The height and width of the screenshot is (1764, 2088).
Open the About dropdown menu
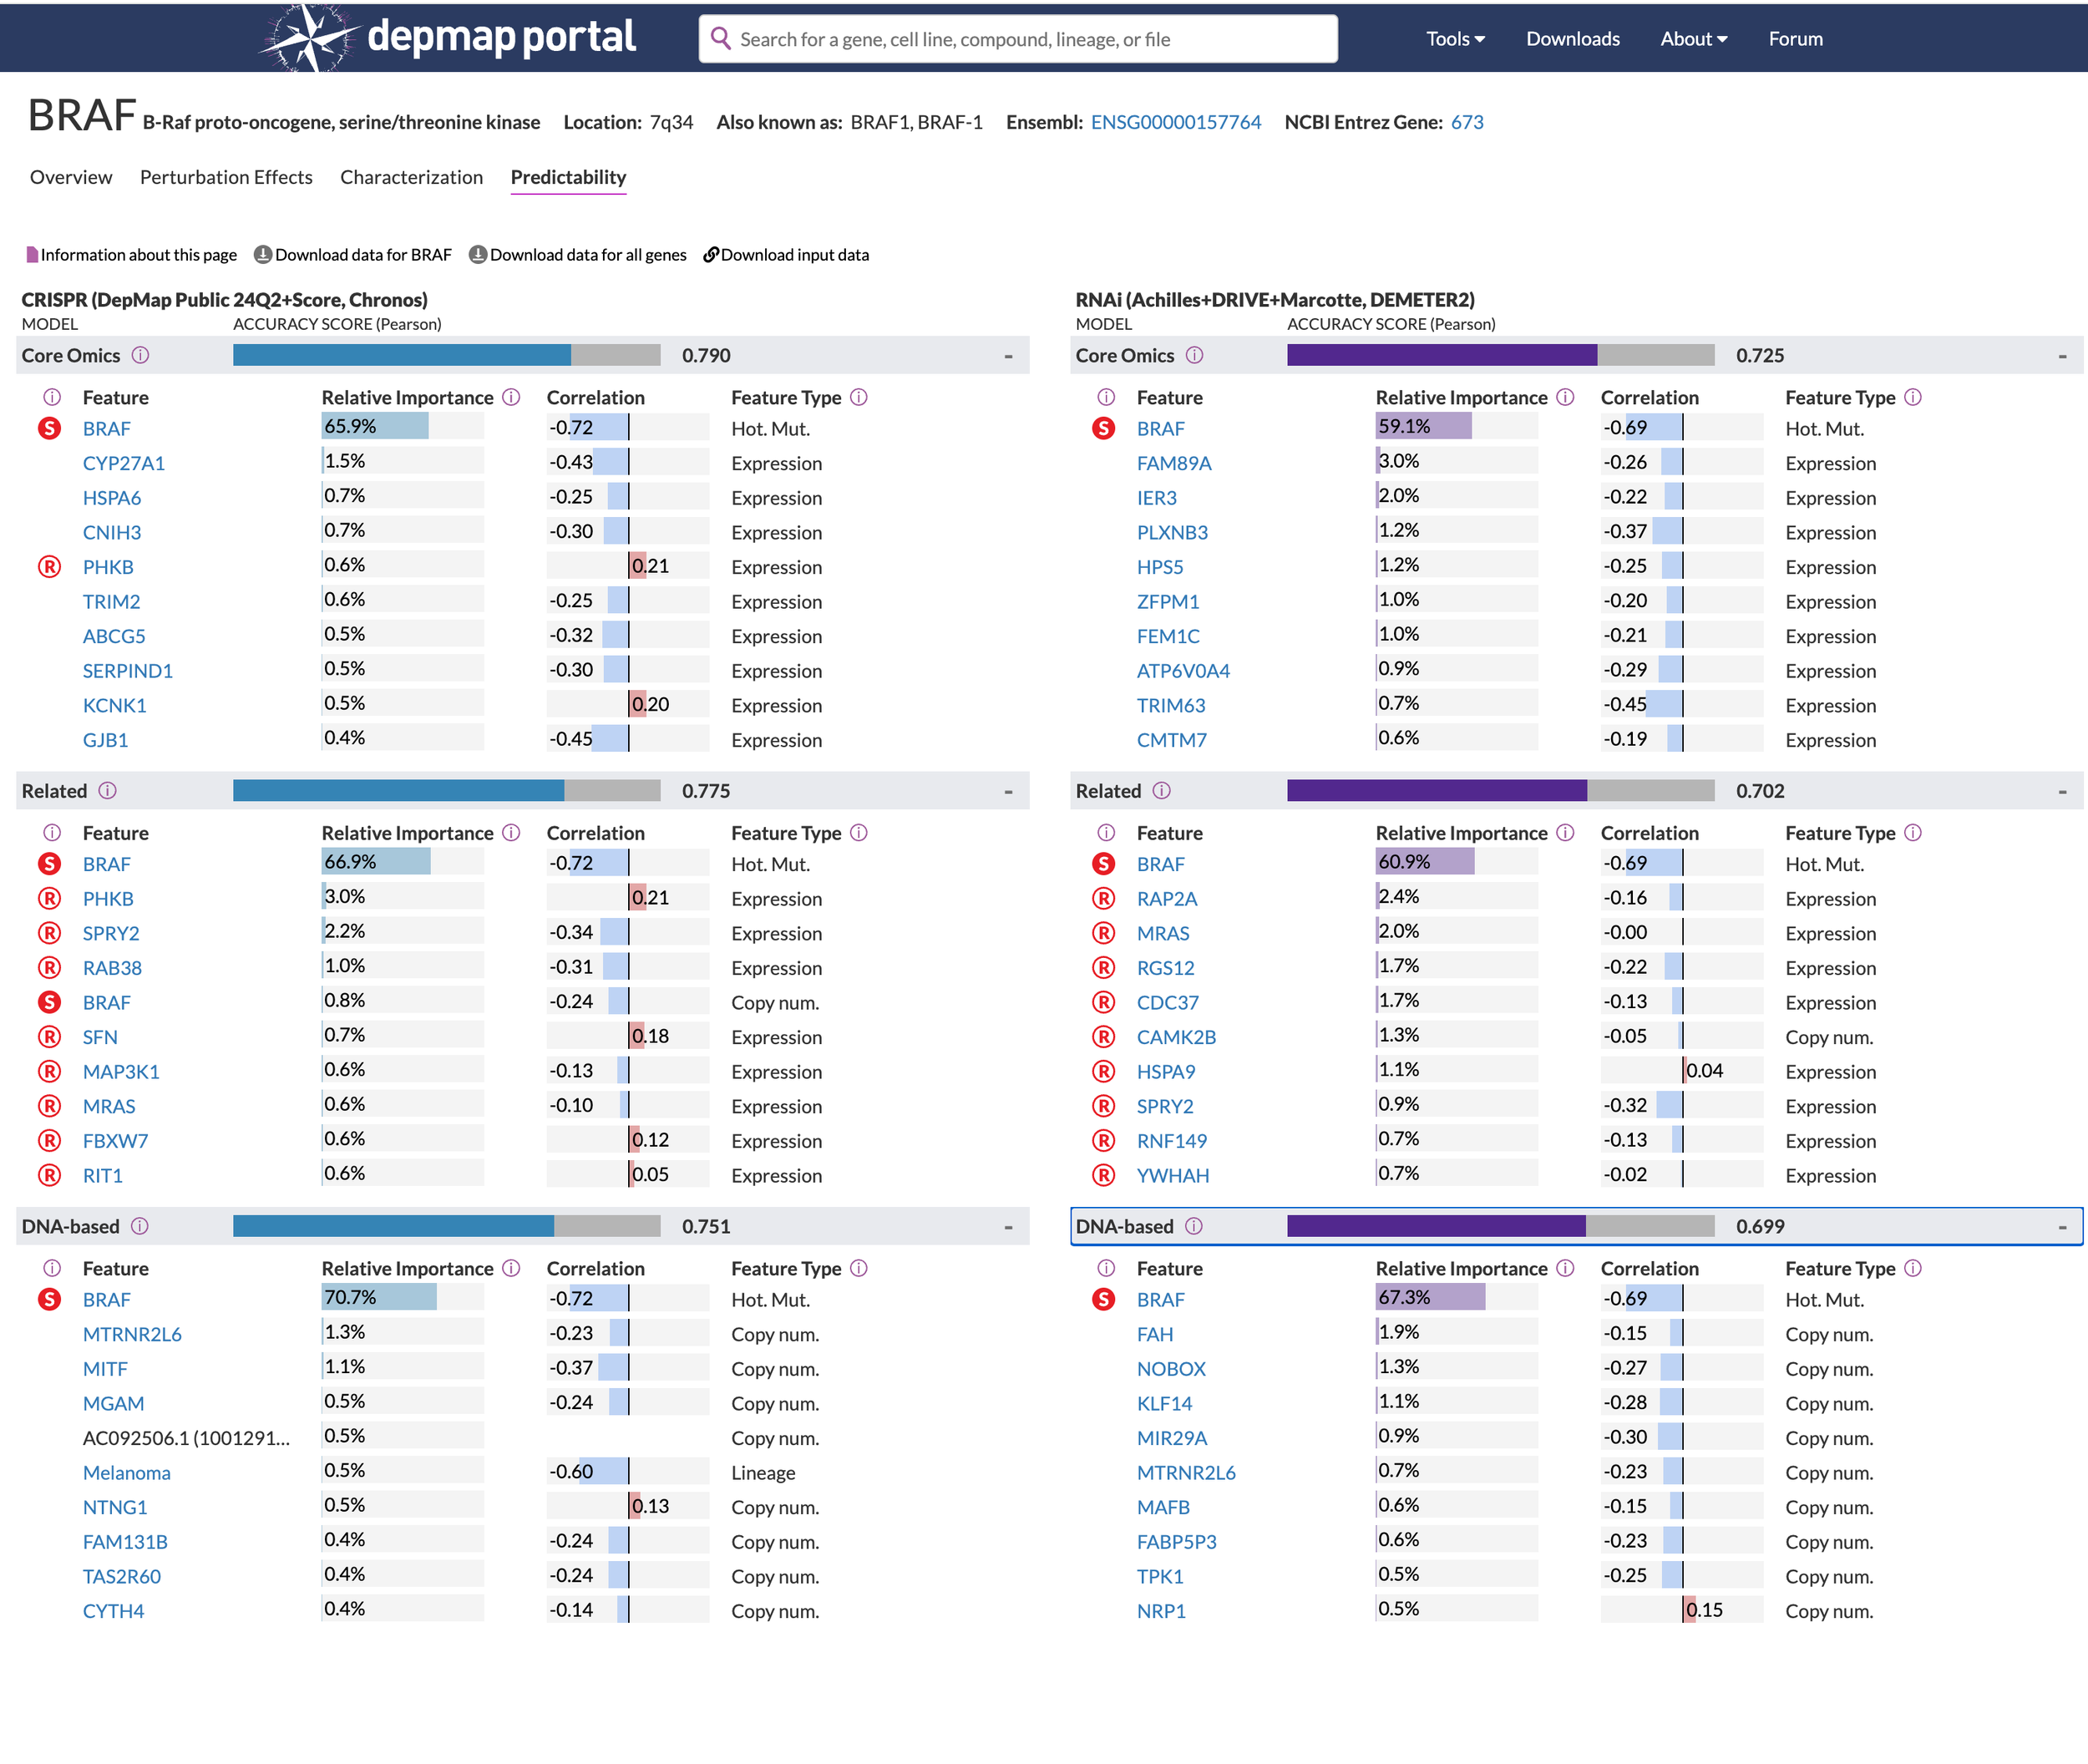coord(1693,39)
